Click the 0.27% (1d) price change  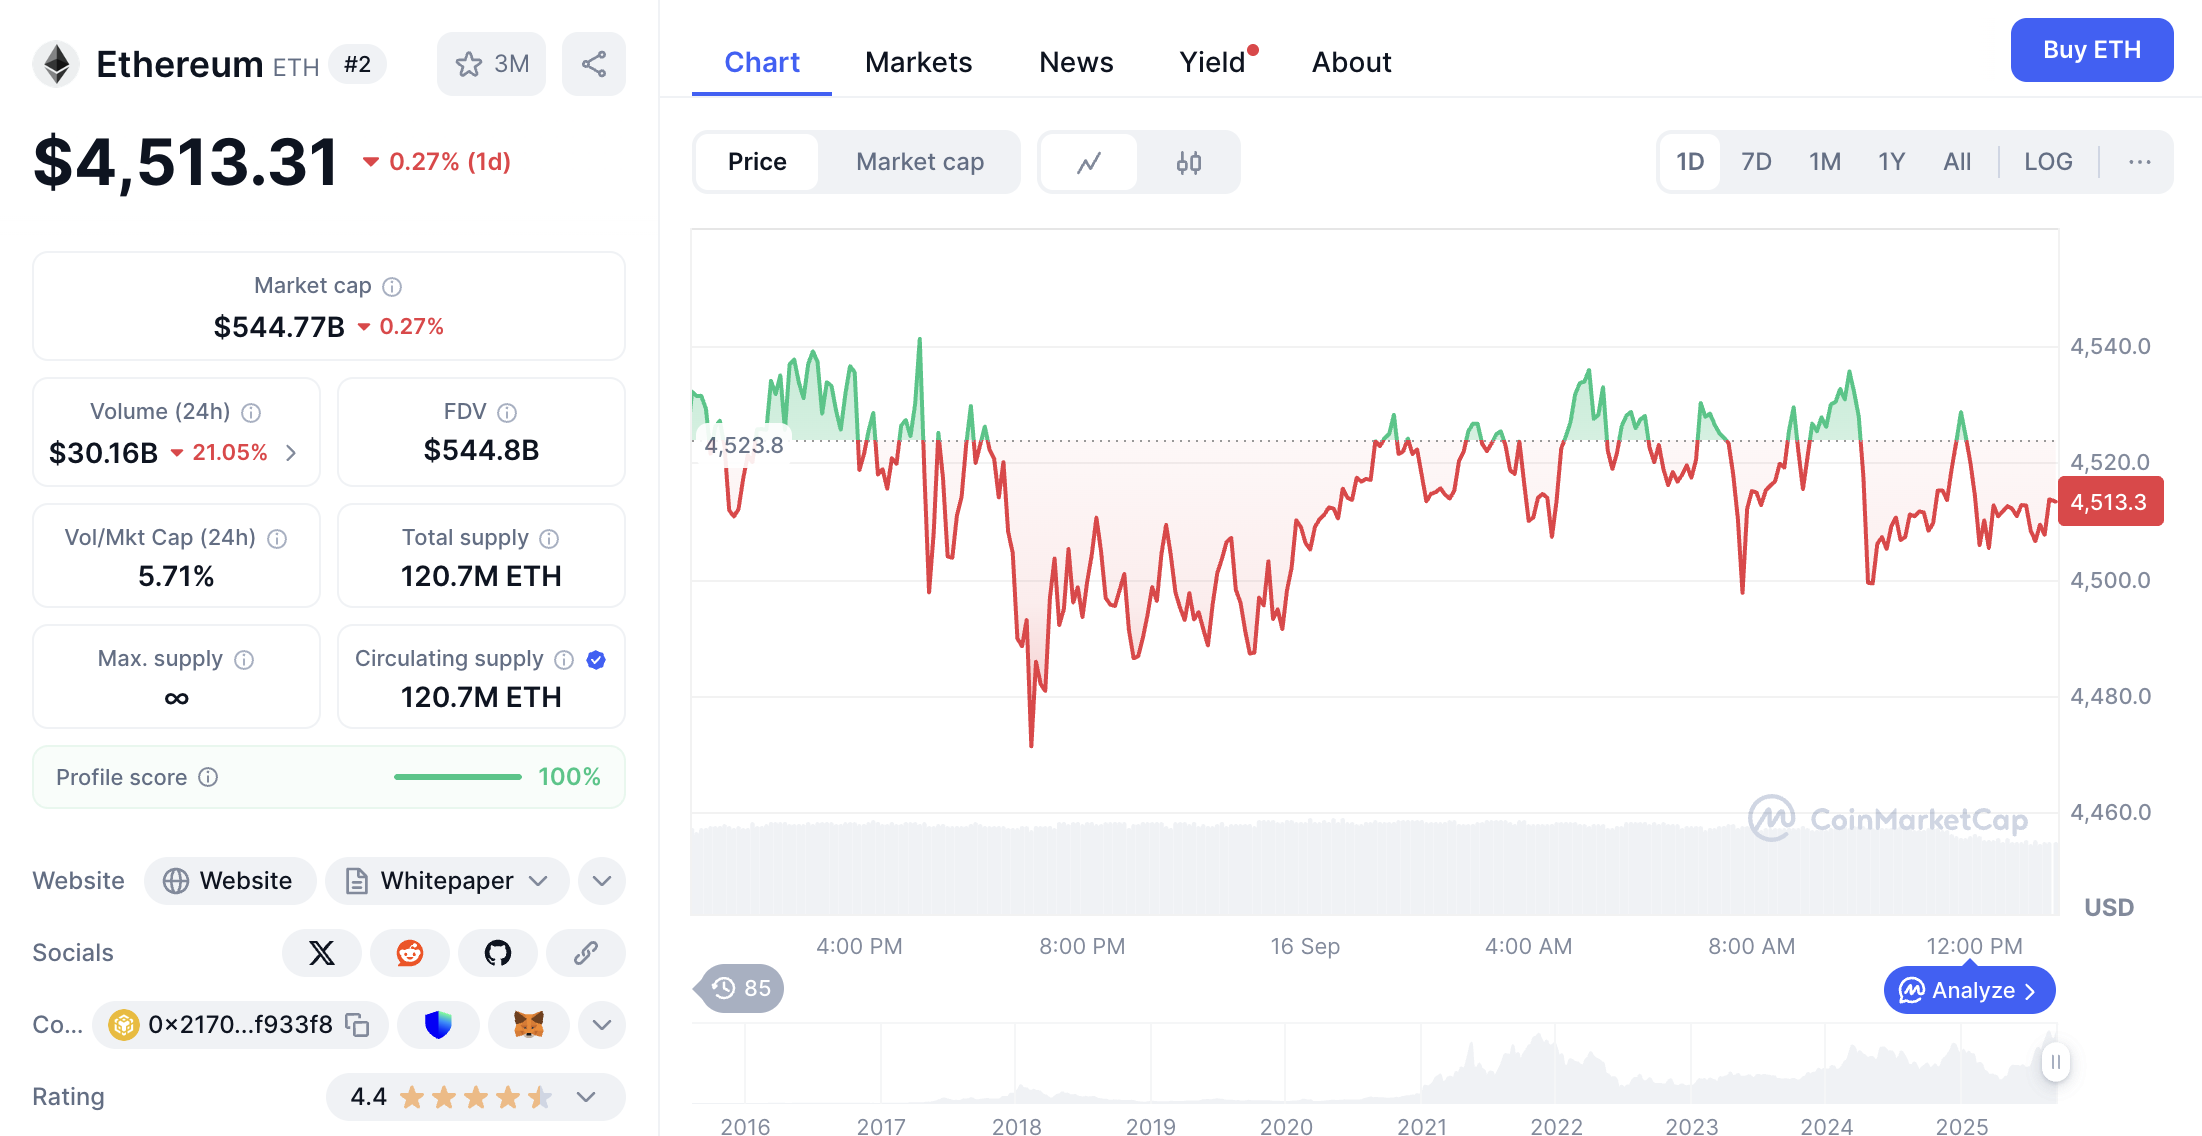point(438,162)
